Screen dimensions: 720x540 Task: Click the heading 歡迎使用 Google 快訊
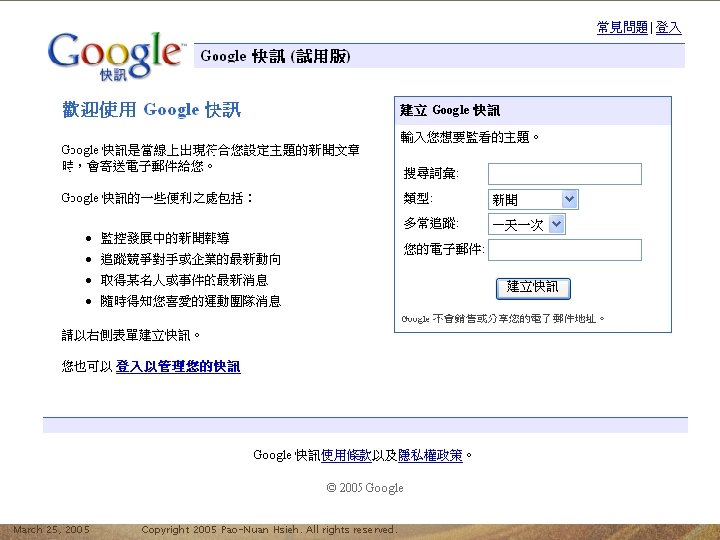(152, 110)
